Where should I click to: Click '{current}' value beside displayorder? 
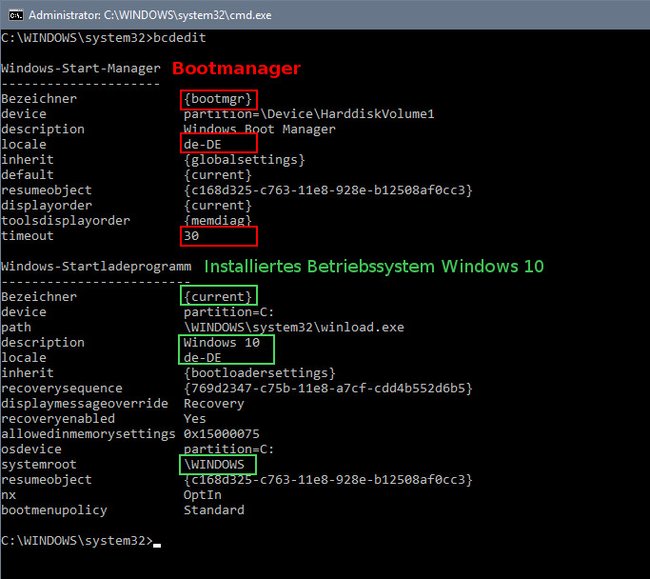click(218, 206)
